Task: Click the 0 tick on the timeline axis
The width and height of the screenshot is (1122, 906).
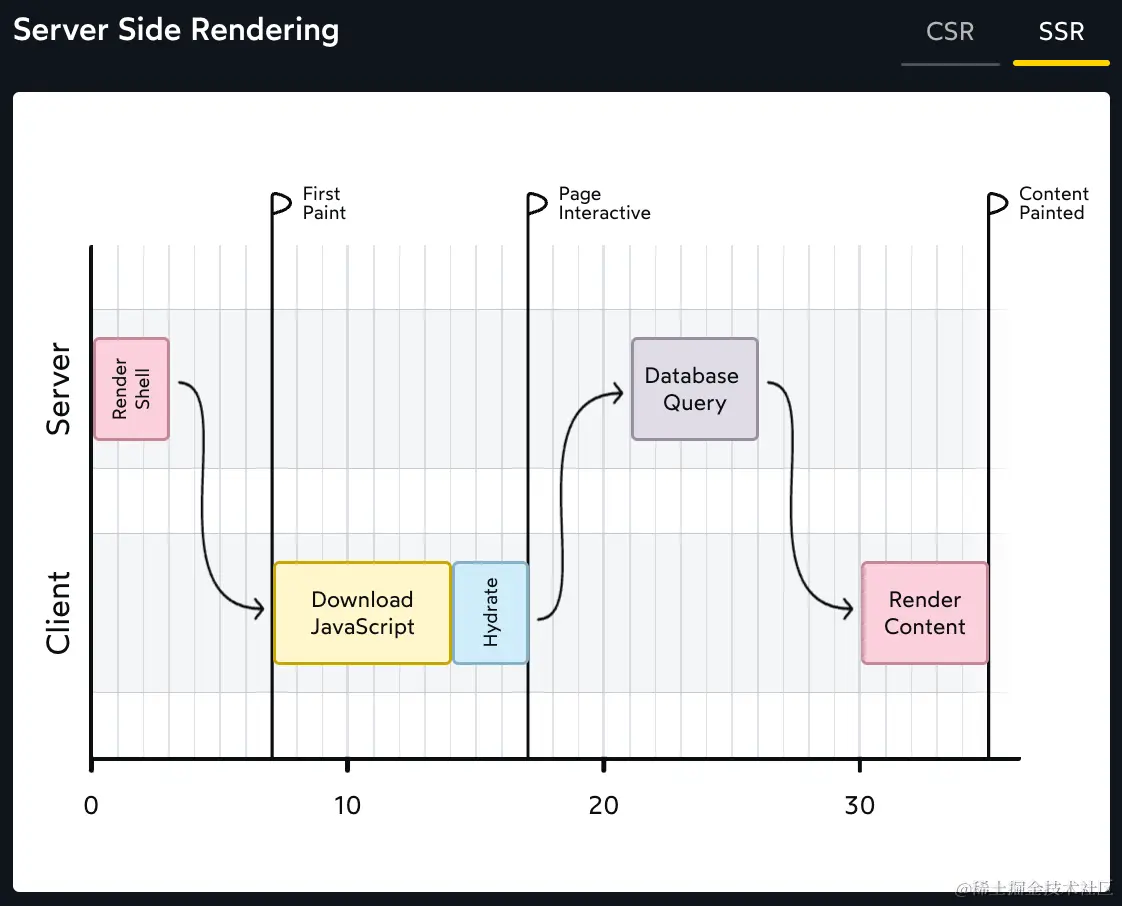Action: [91, 805]
